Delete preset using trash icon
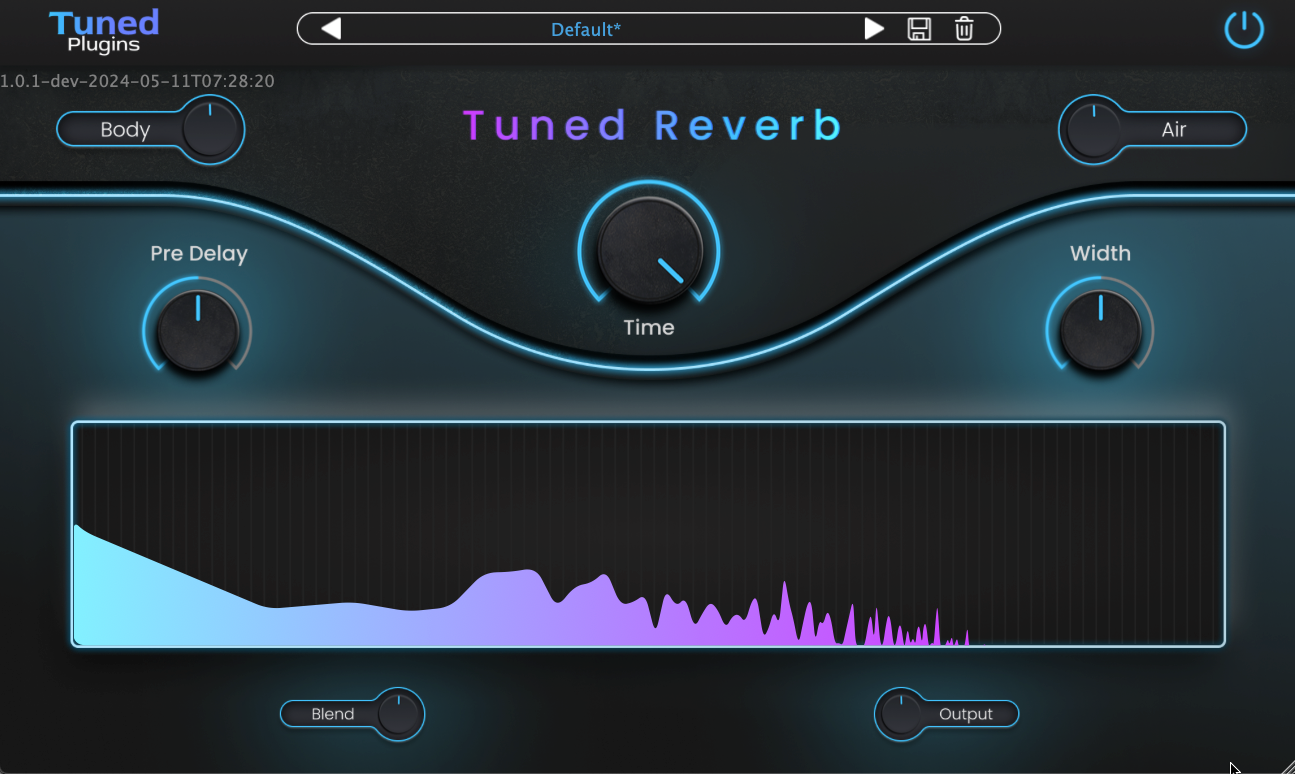This screenshot has height=774, width=1295. click(964, 29)
